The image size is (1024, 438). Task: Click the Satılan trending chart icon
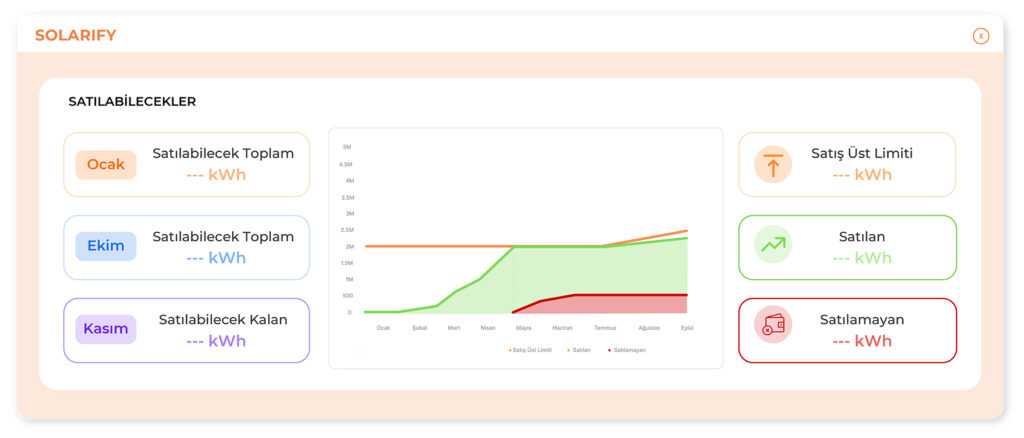pos(772,245)
